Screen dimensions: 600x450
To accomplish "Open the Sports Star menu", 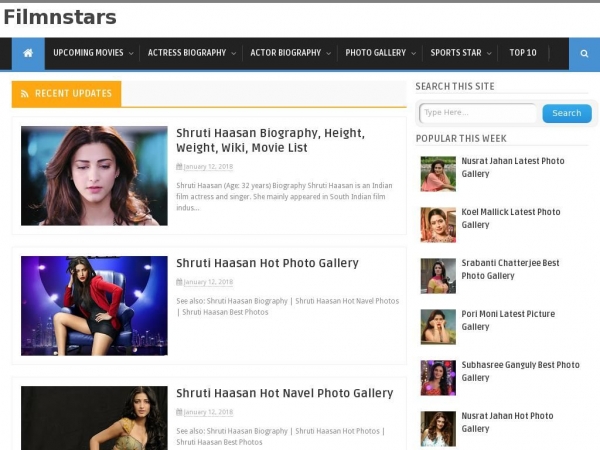I will [x=456, y=53].
